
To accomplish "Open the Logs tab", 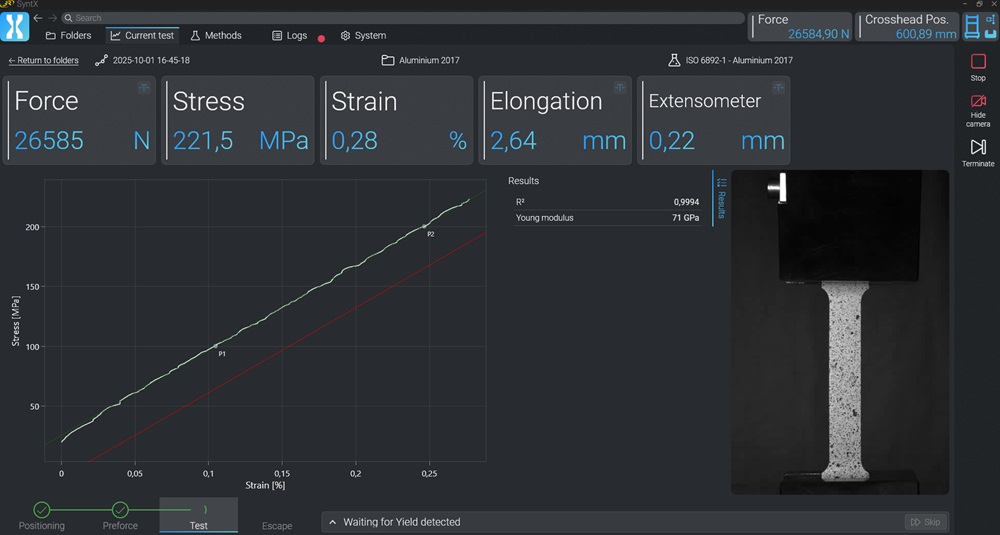I will tap(289, 35).
